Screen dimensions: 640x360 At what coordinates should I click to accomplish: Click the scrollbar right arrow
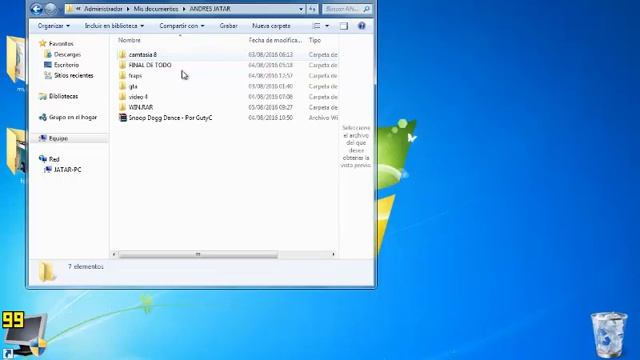[x=333, y=254]
